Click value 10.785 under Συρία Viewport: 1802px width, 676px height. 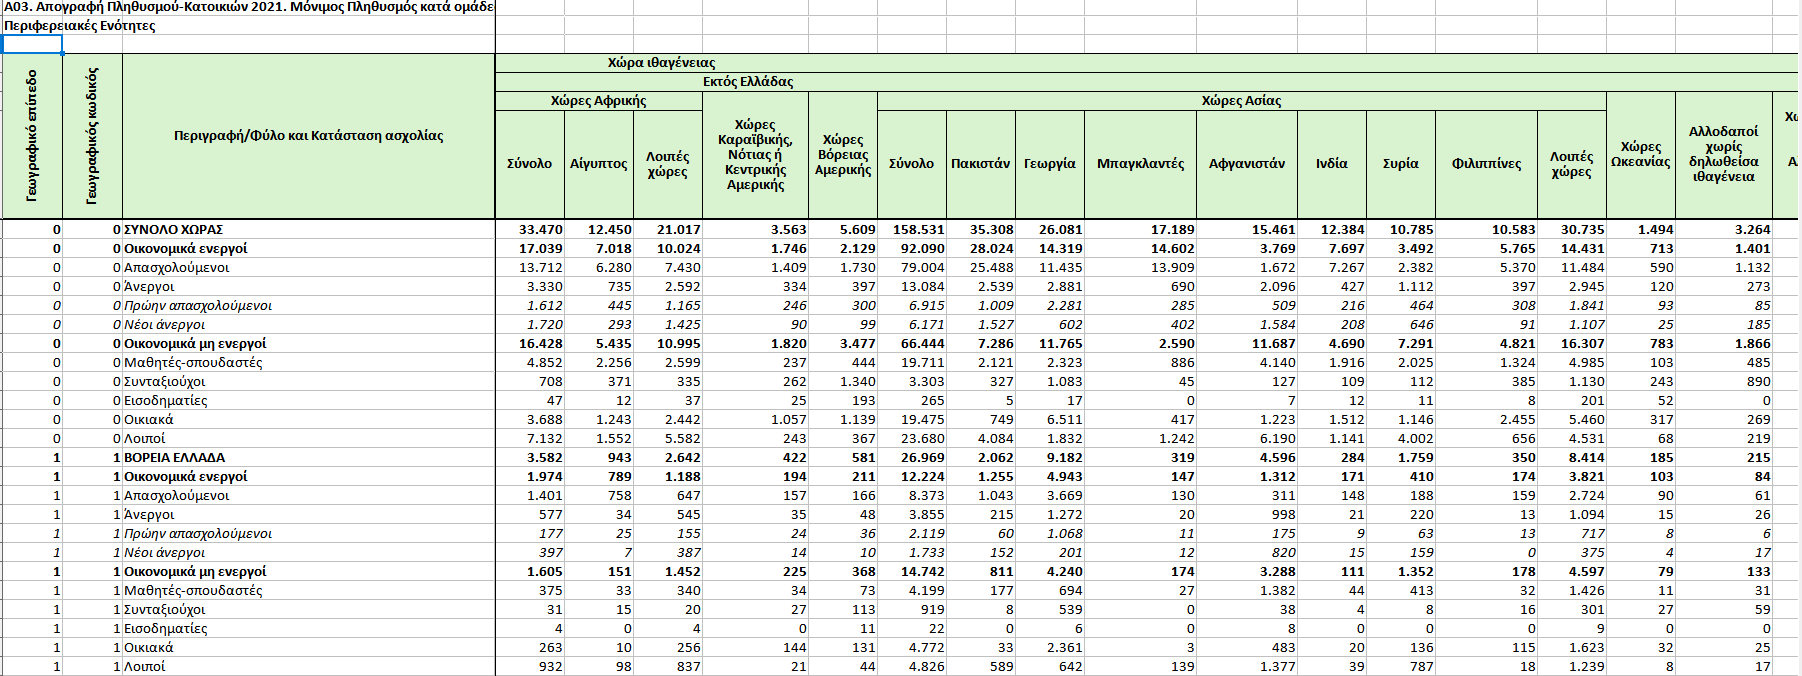click(1412, 230)
